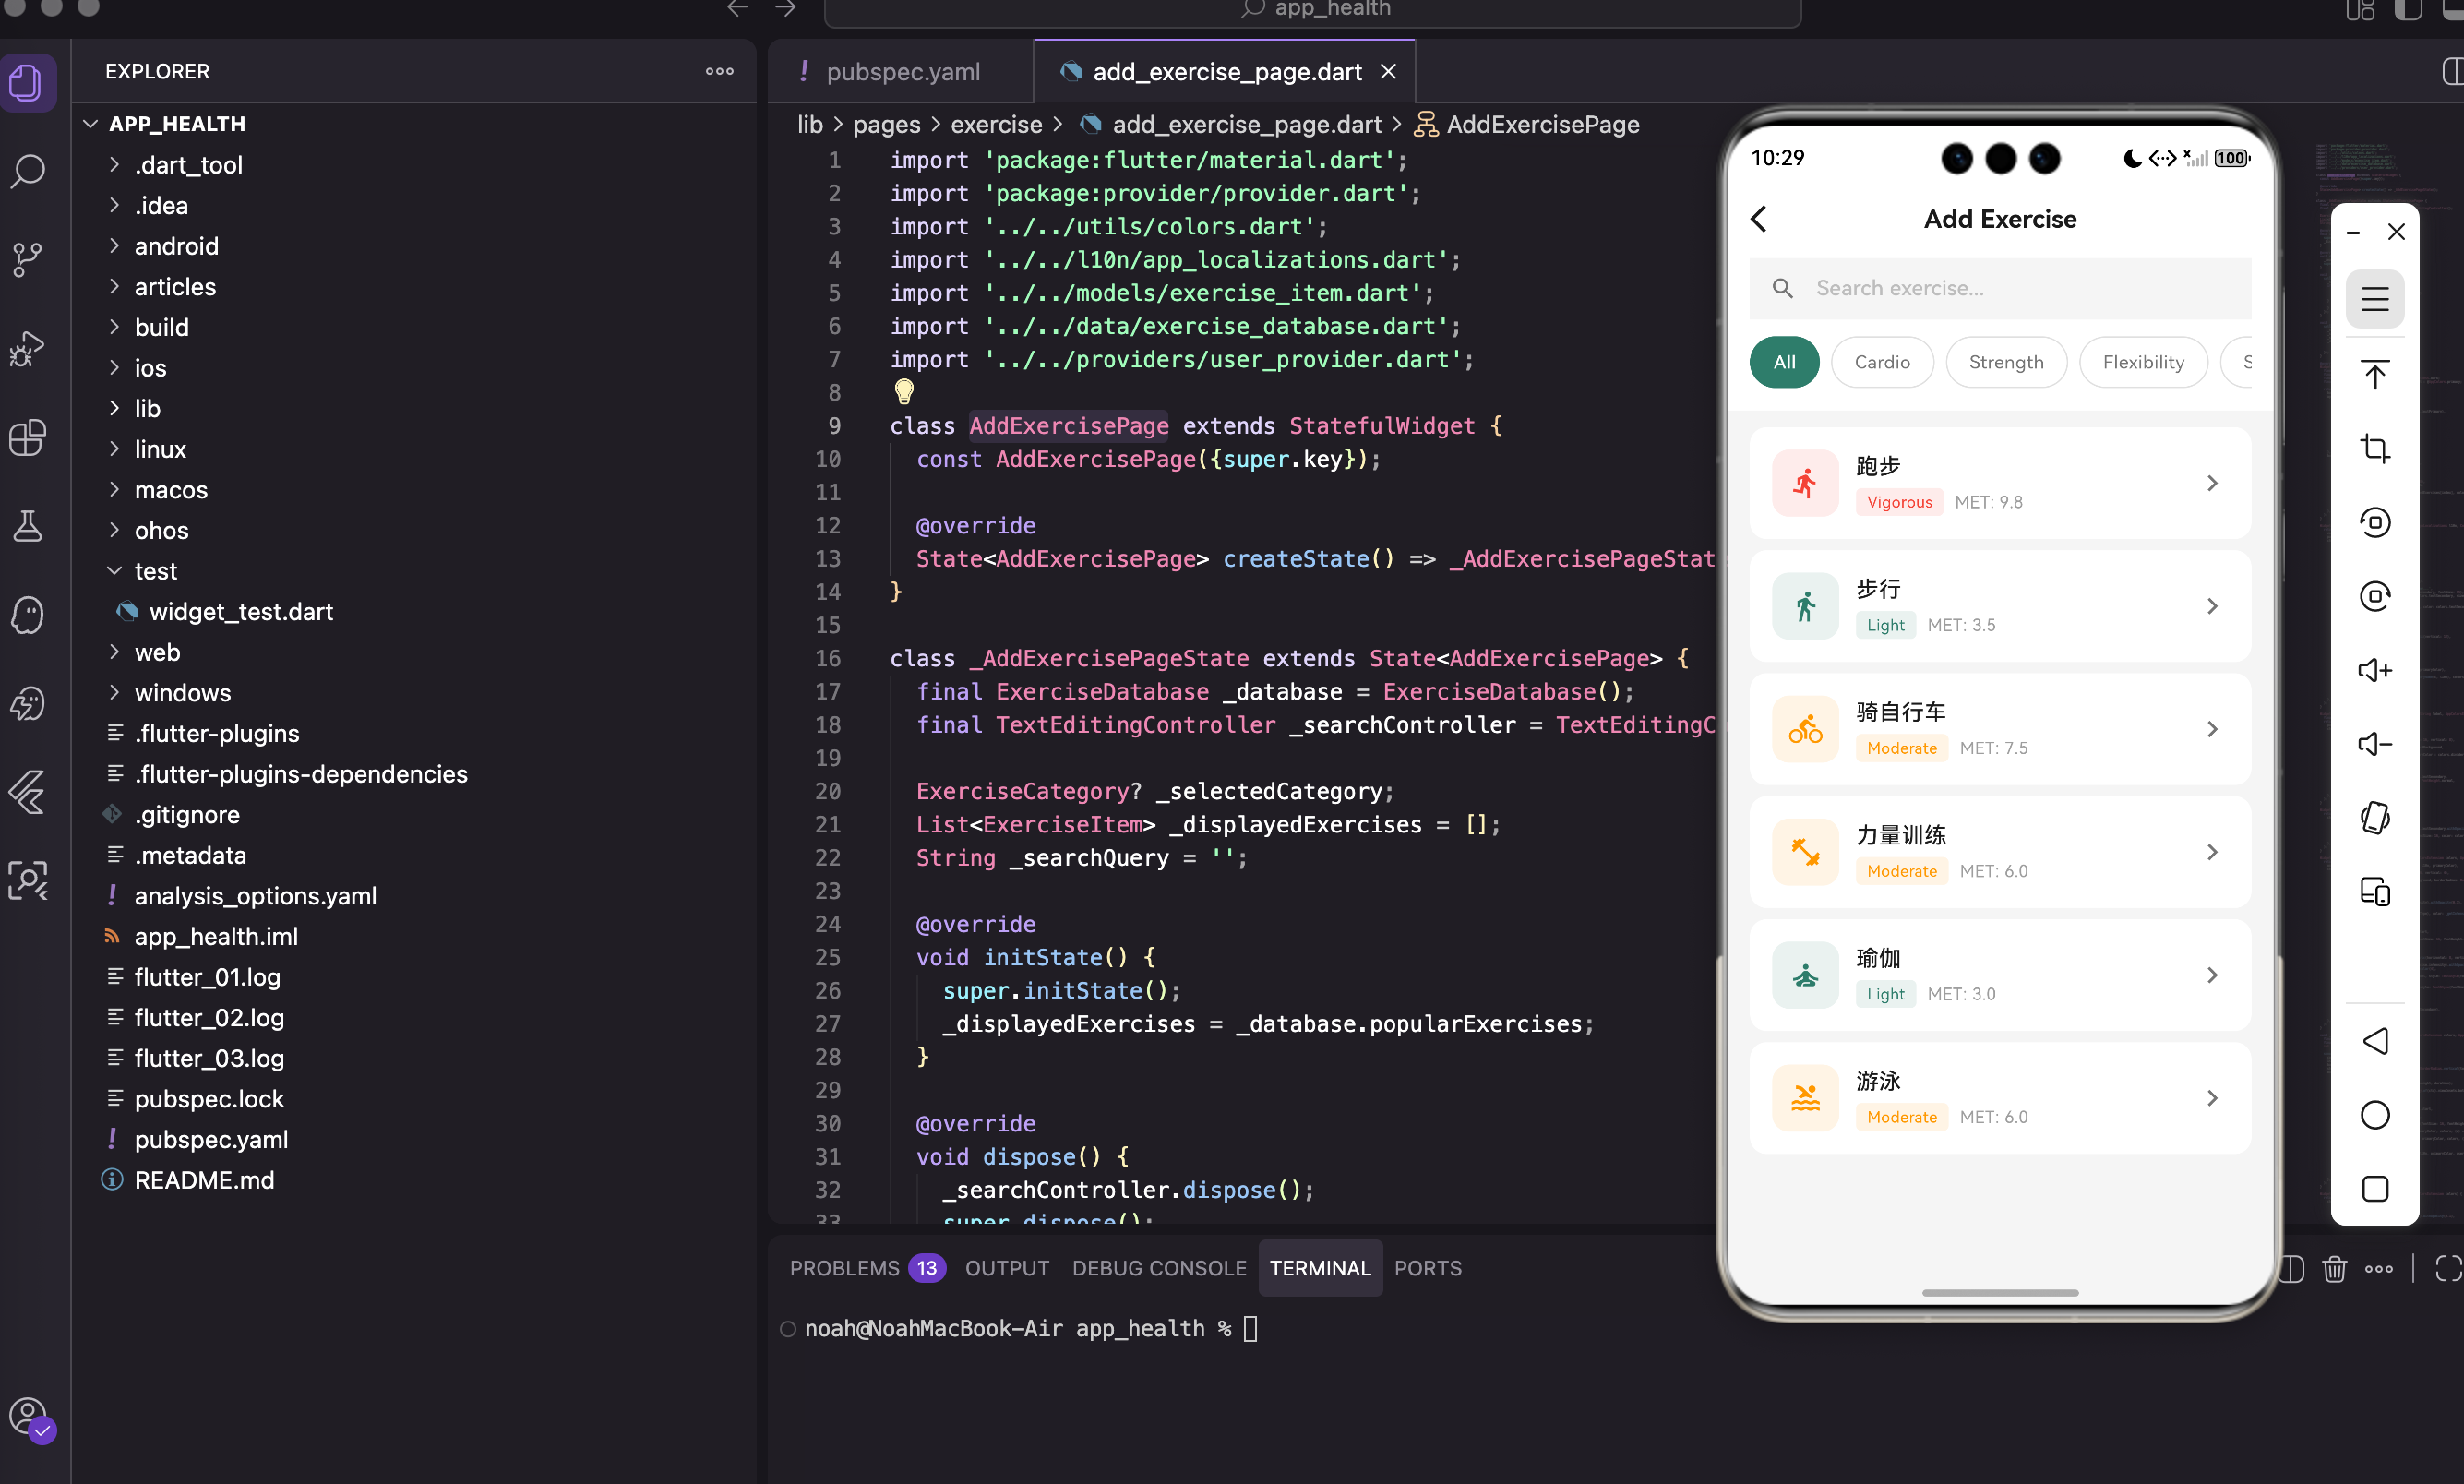Click the emulator volume up icon

pos(2374,670)
